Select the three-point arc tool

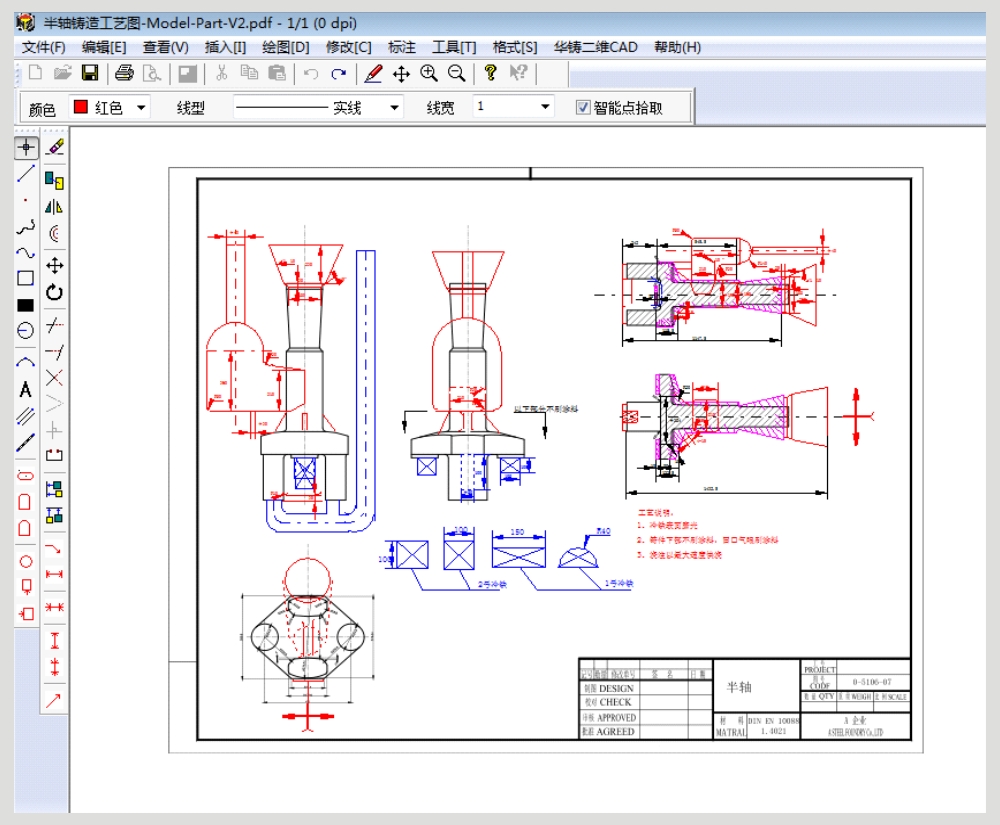26,361
